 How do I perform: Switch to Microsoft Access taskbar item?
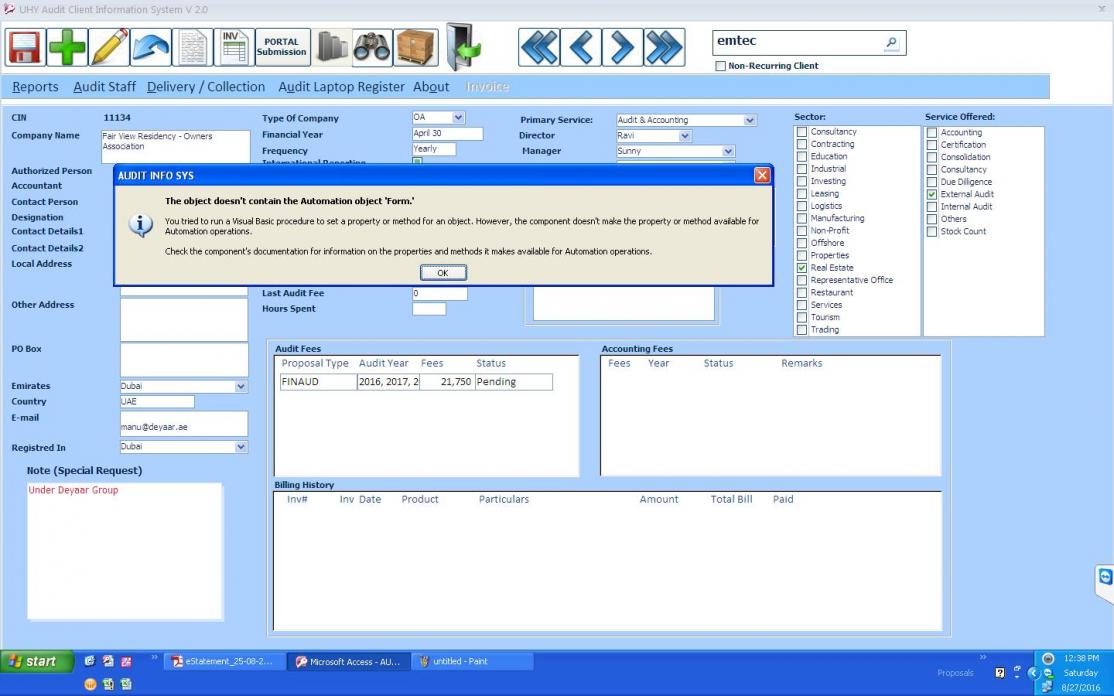click(348, 661)
